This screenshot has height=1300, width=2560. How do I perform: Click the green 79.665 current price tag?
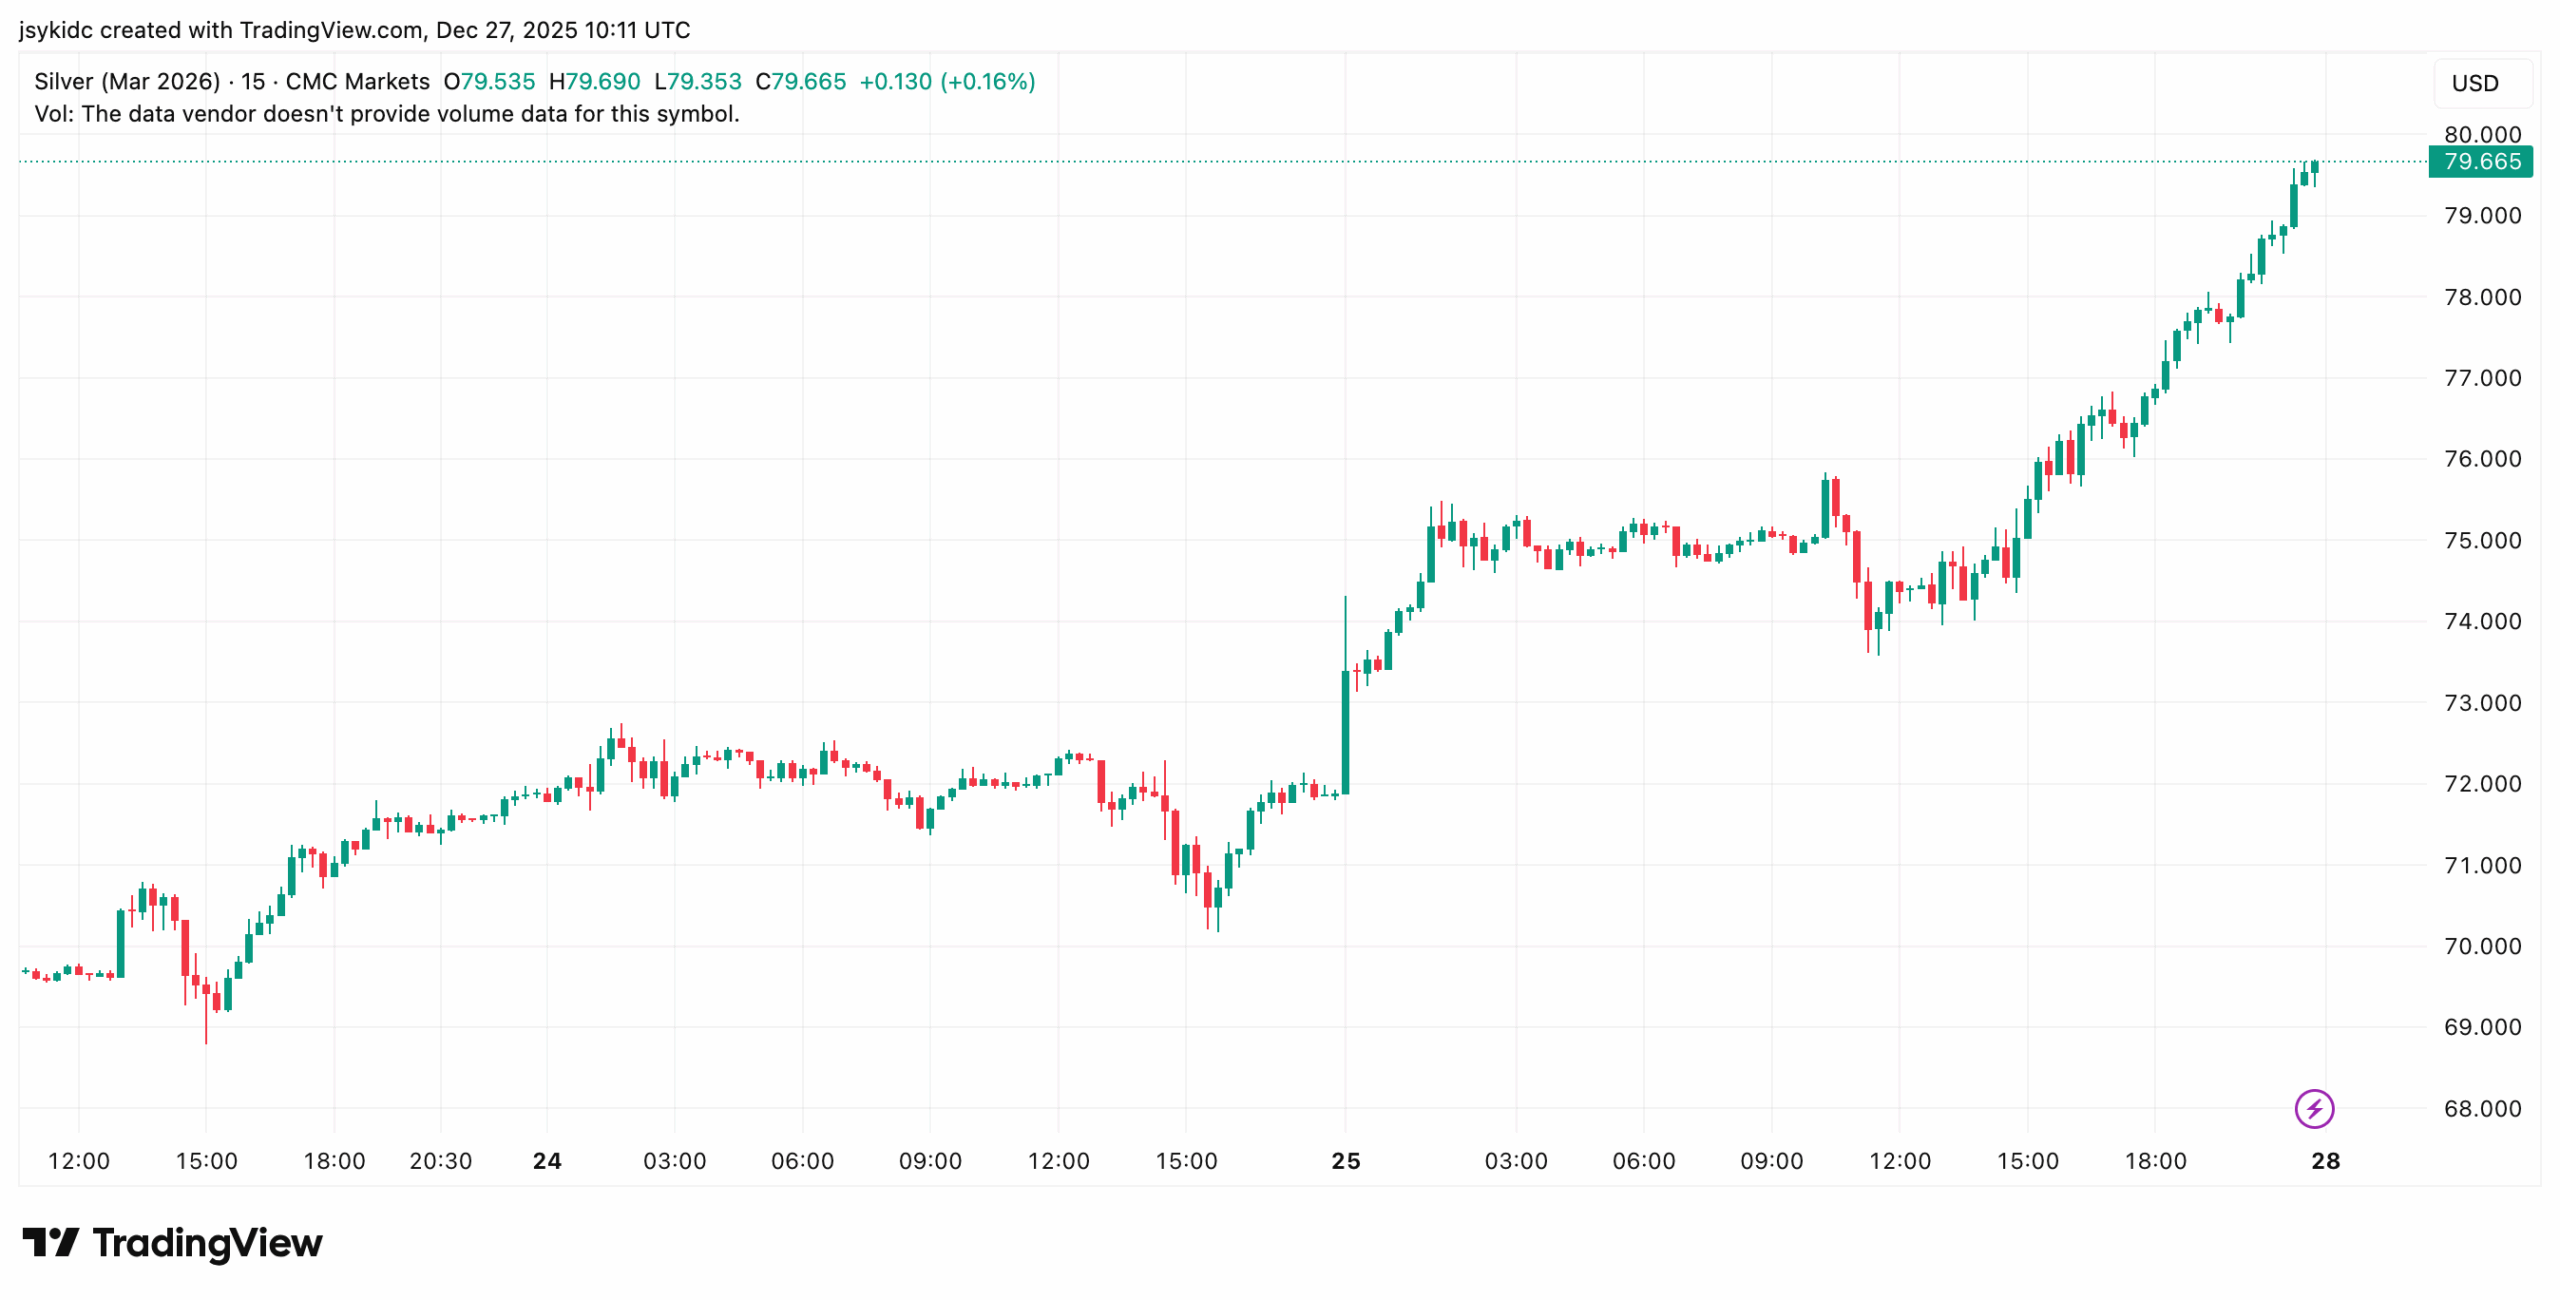coord(2480,161)
